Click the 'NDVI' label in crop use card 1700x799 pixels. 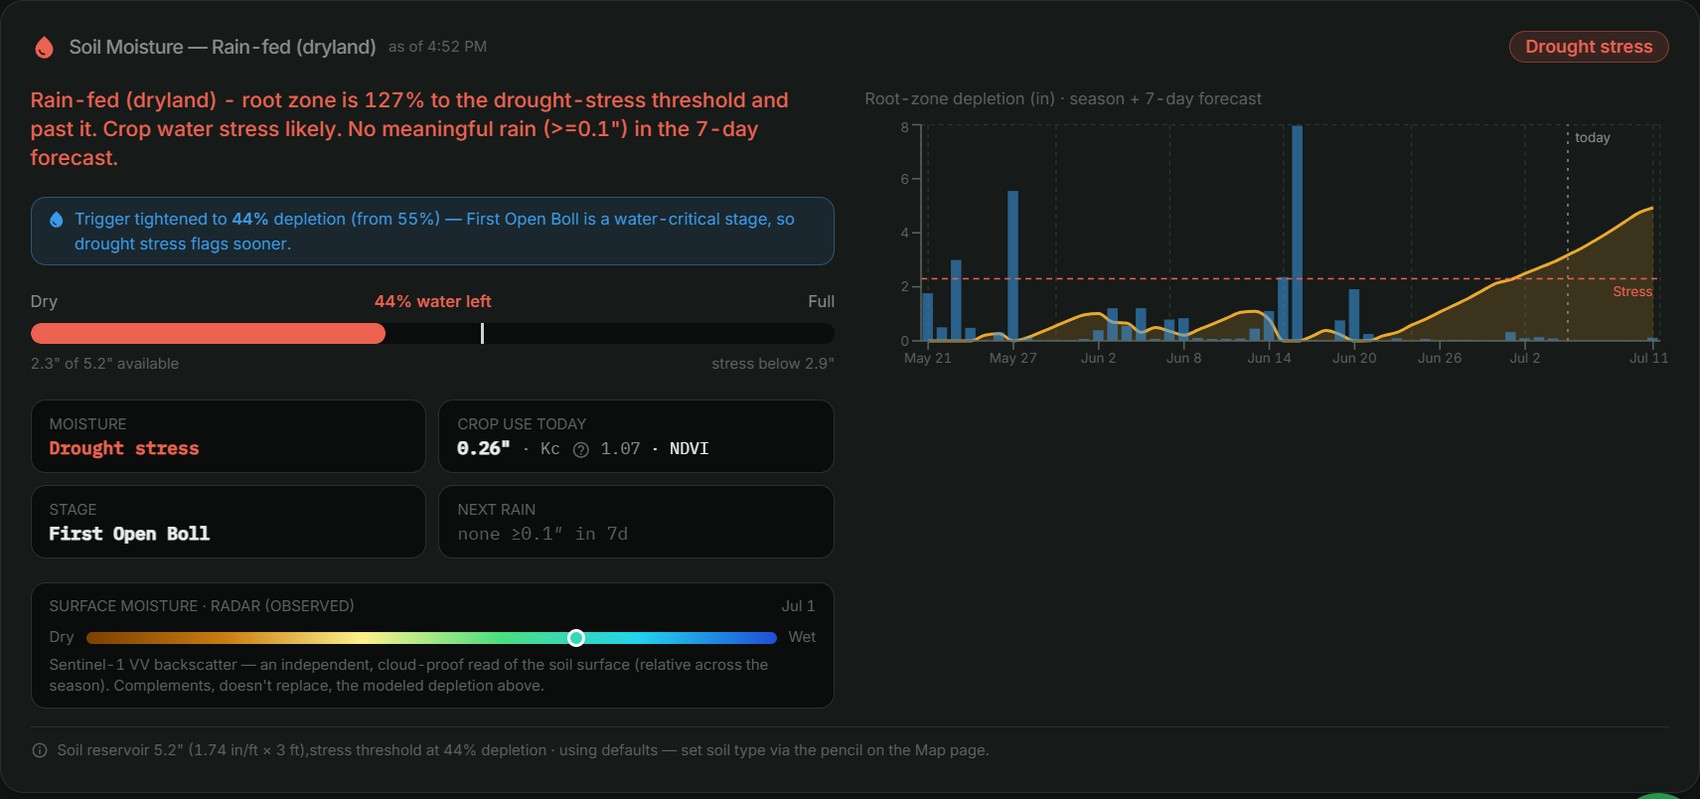689,449
